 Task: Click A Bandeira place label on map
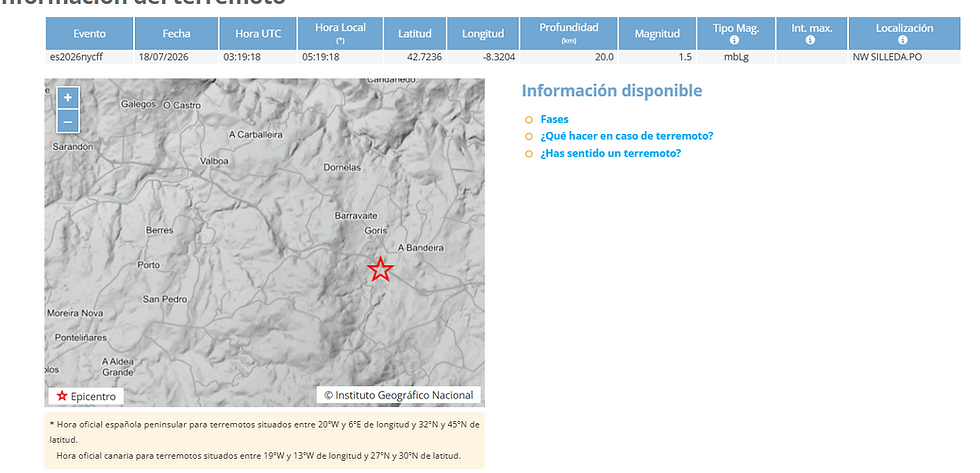coord(421,247)
